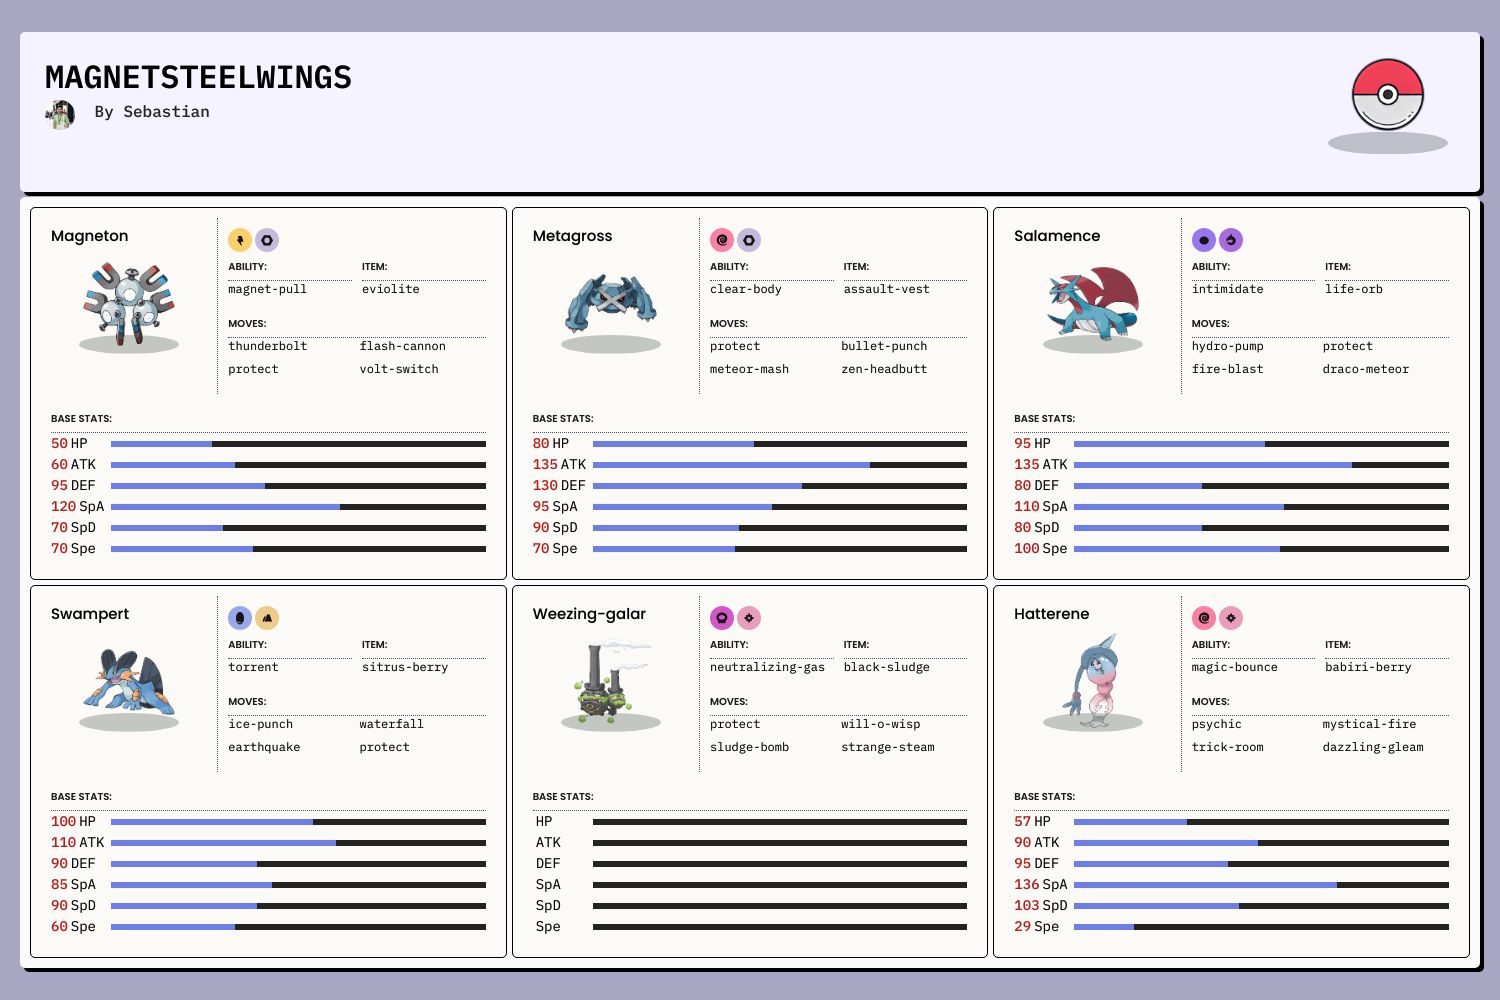This screenshot has width=1500, height=1000.
Task: Click the 'By Sebastian' author text
Action: pyautogui.click(x=152, y=112)
